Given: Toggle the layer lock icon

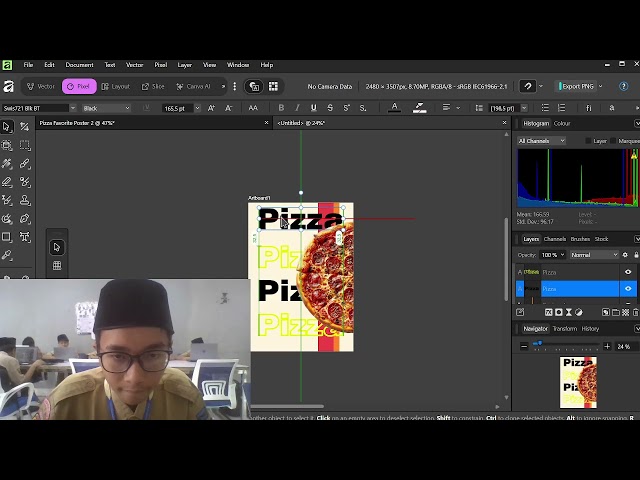Looking at the screenshot, I should [636, 255].
